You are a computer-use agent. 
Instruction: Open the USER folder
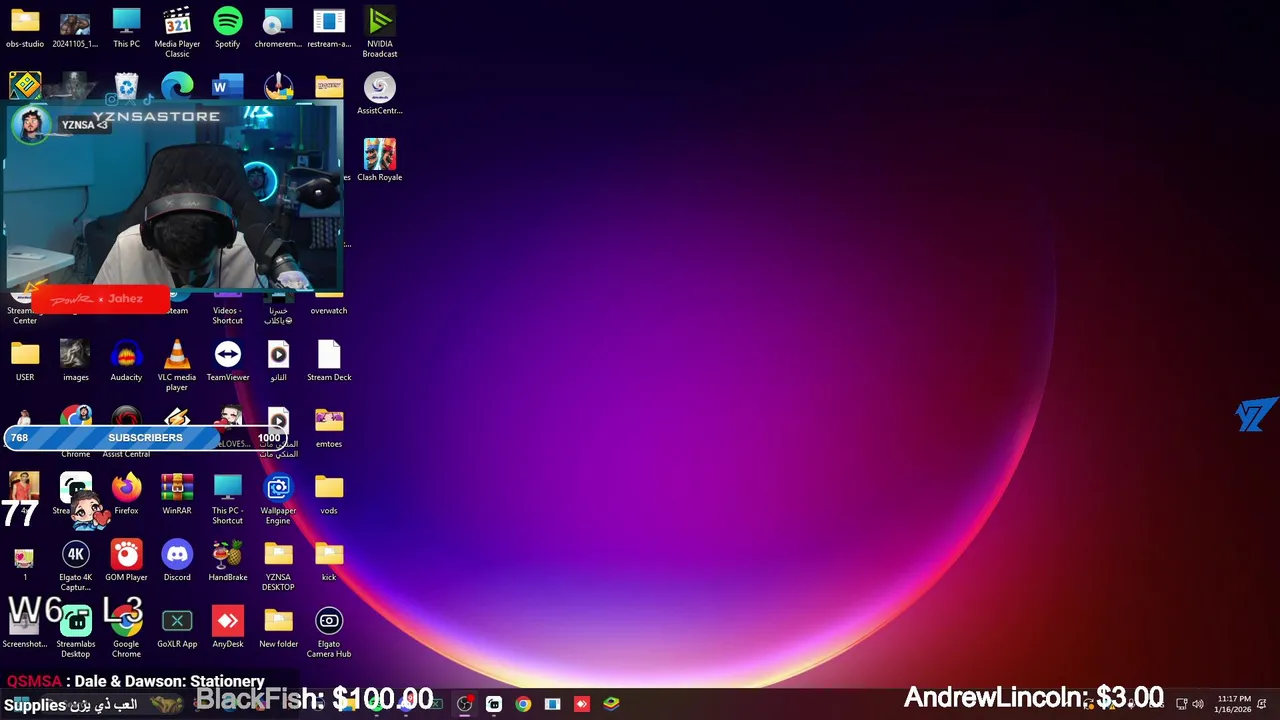click(25, 361)
